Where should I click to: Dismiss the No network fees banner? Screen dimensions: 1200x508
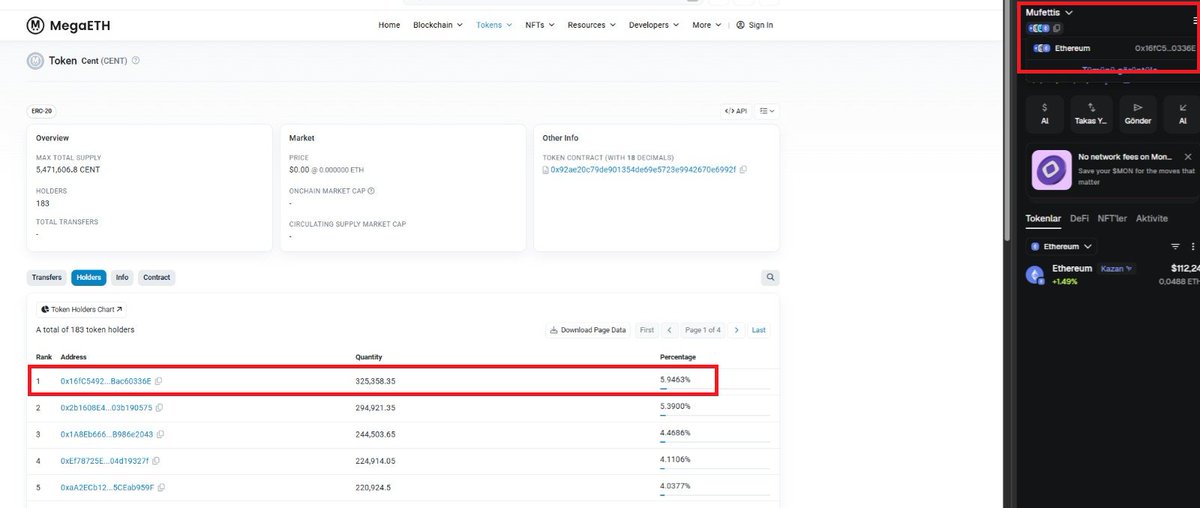tap(1188, 157)
